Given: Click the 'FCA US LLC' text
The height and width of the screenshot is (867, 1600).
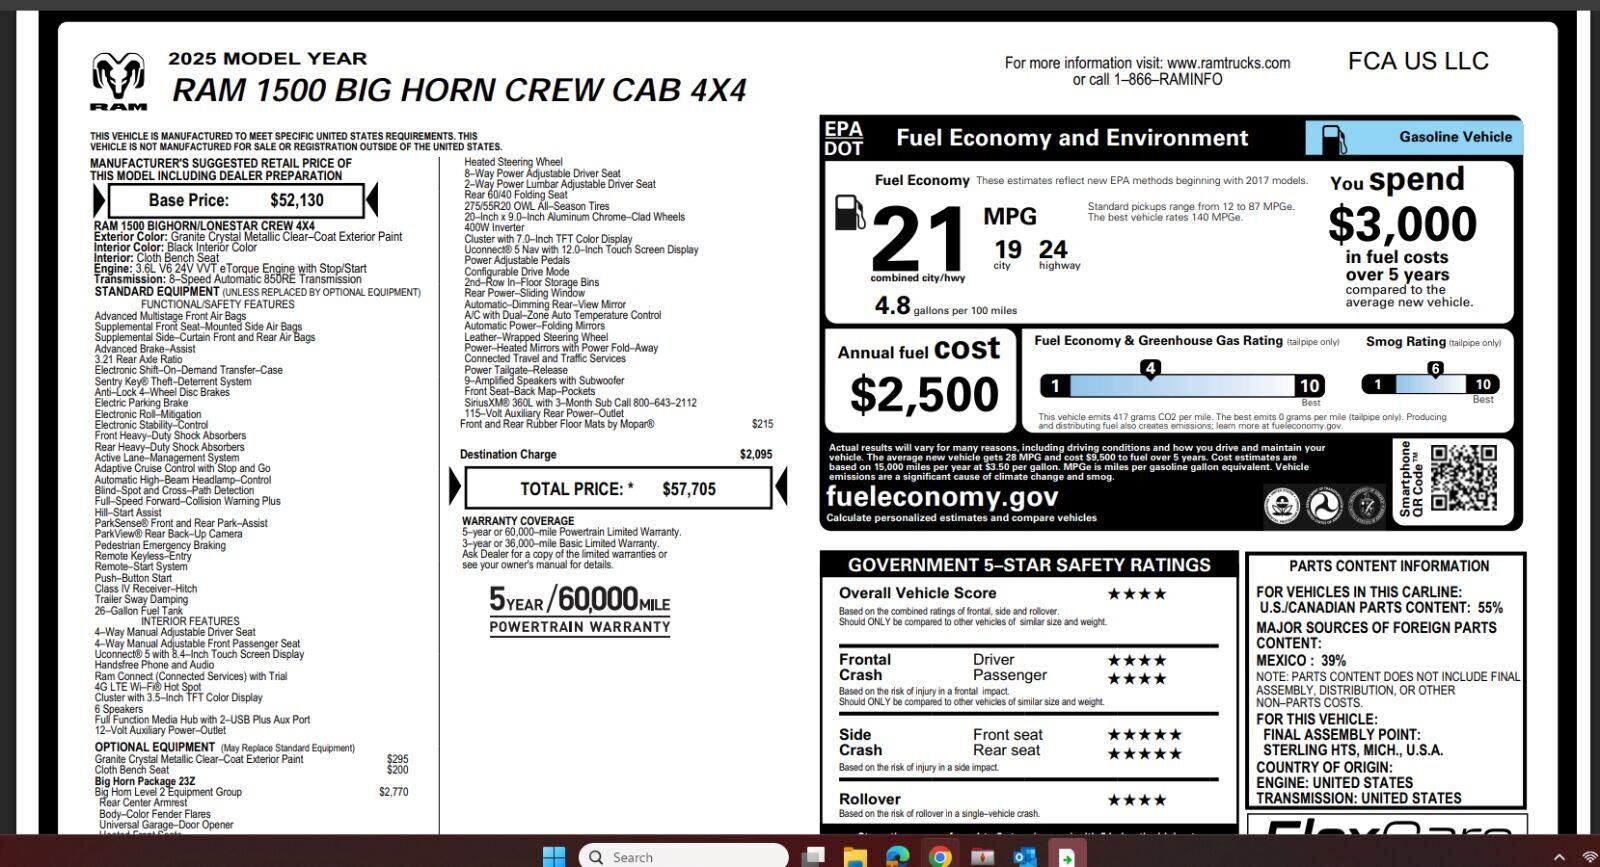Looking at the screenshot, I should coord(1418,61).
